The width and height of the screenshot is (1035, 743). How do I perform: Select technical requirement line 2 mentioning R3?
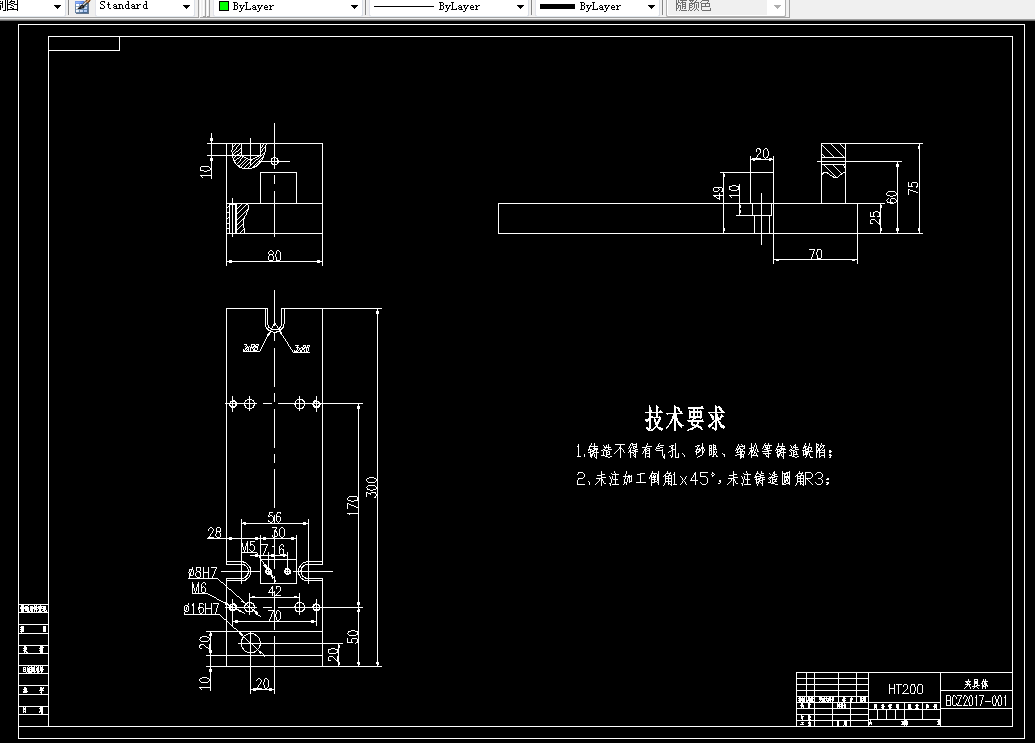(x=703, y=478)
